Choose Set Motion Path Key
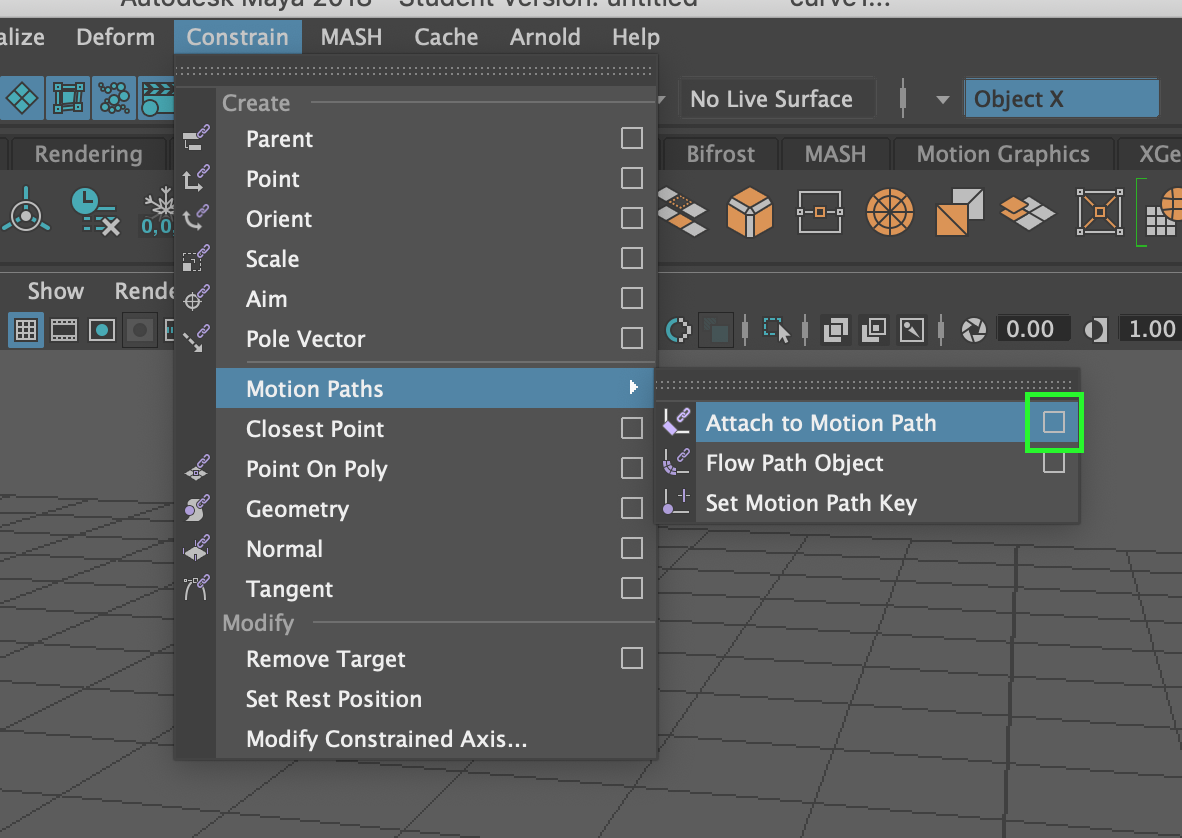1182x838 pixels. coord(810,503)
